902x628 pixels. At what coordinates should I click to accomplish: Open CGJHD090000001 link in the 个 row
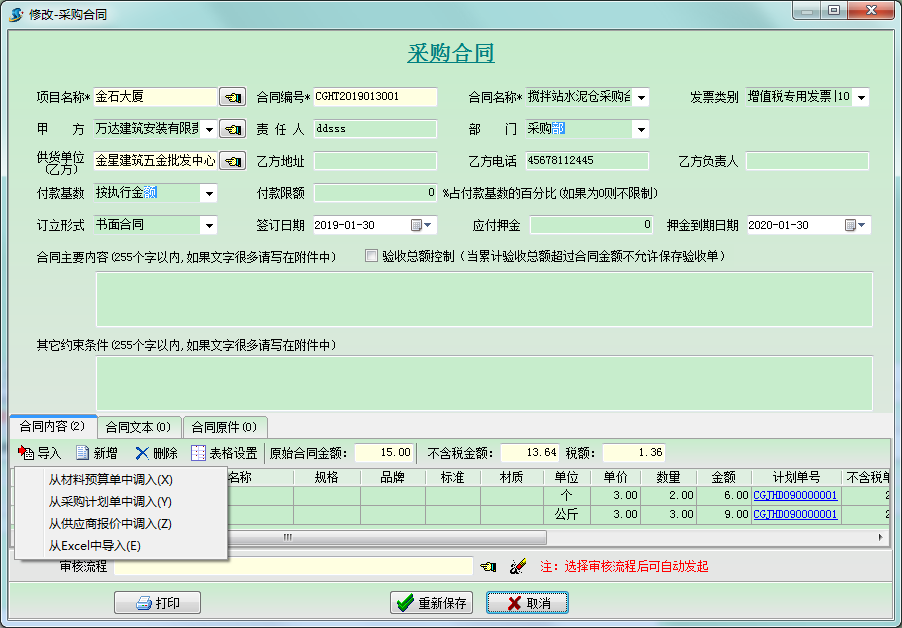(795, 495)
